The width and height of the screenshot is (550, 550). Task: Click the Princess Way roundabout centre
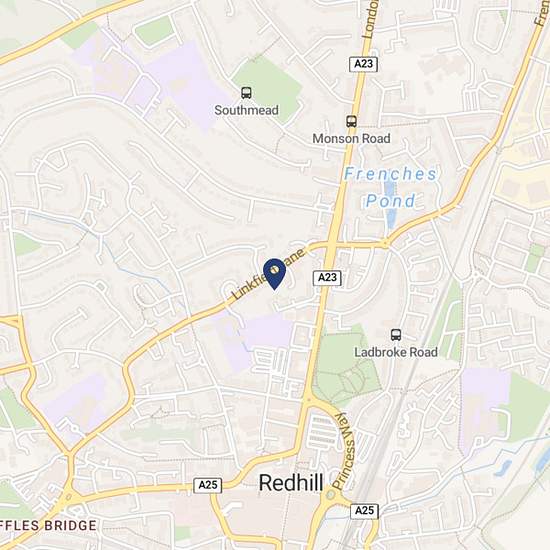tap(330, 495)
